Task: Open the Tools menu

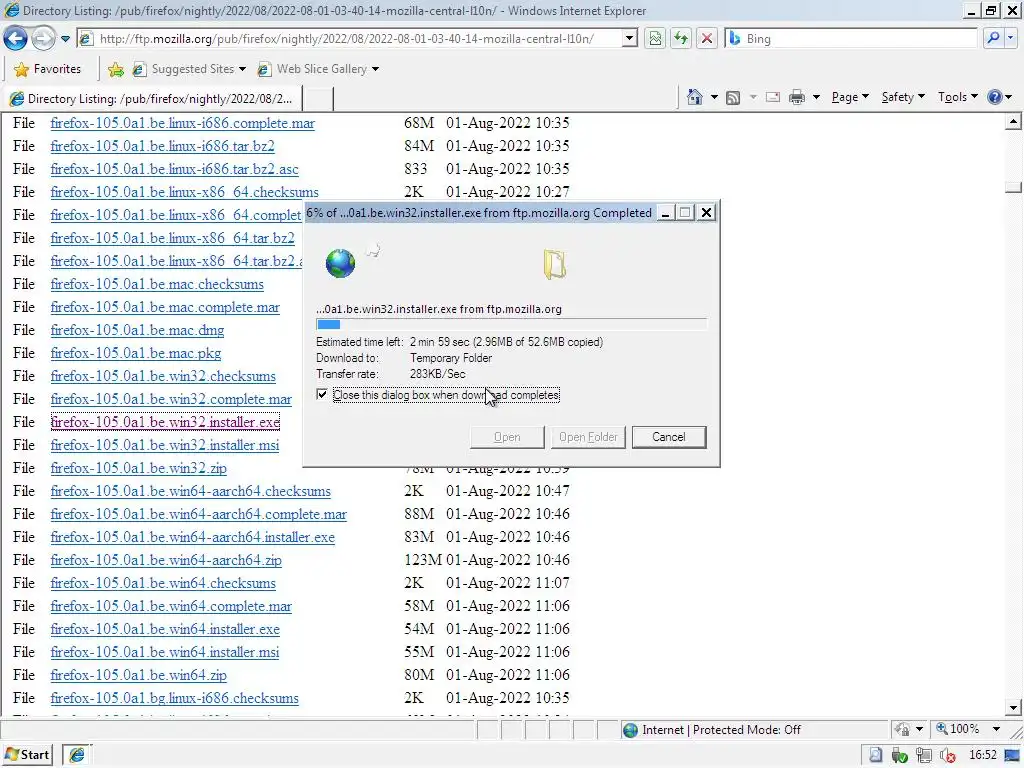Action: pos(958,97)
